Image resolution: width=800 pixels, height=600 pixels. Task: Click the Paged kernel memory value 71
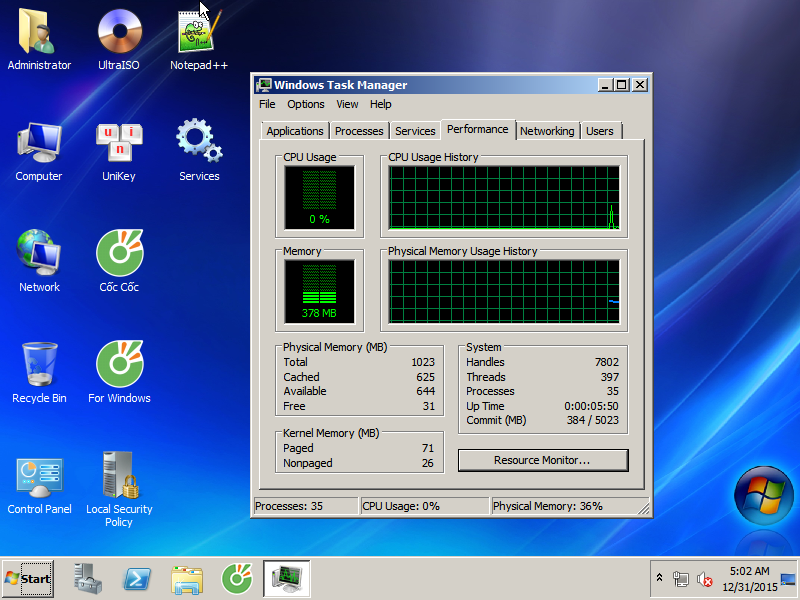pyautogui.click(x=428, y=448)
